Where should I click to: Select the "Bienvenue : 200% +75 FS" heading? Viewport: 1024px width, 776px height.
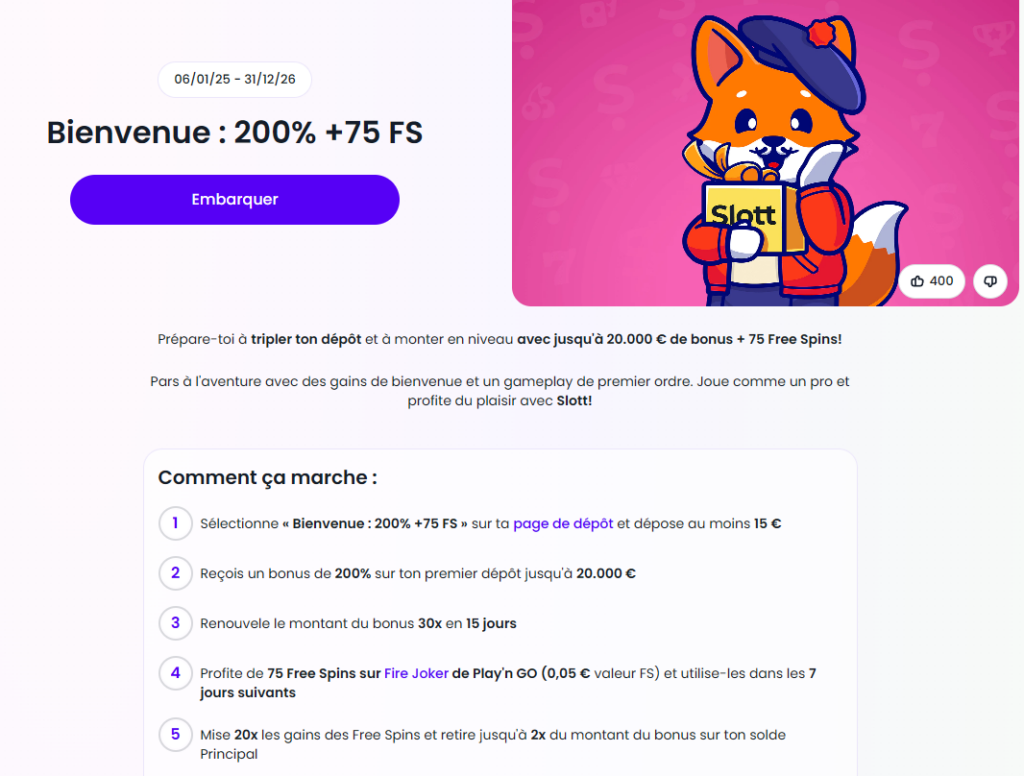[235, 133]
